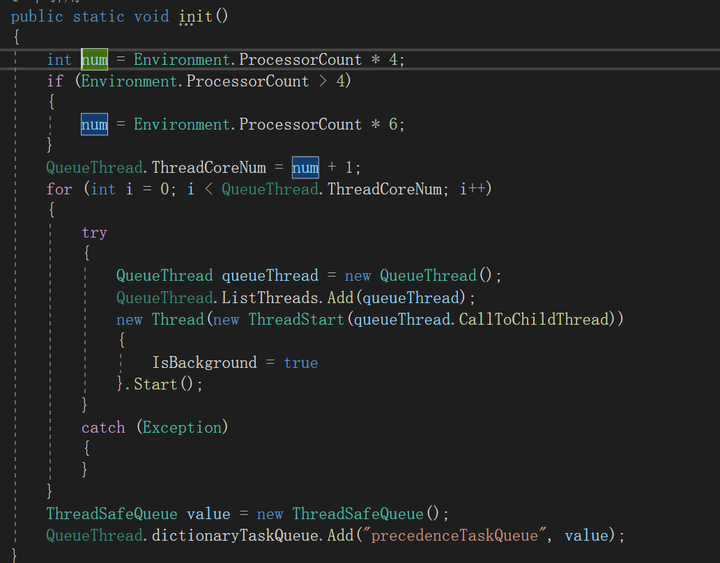The width and height of the screenshot is (720, 563).
Task: Click the if keyword
Action: [55, 81]
